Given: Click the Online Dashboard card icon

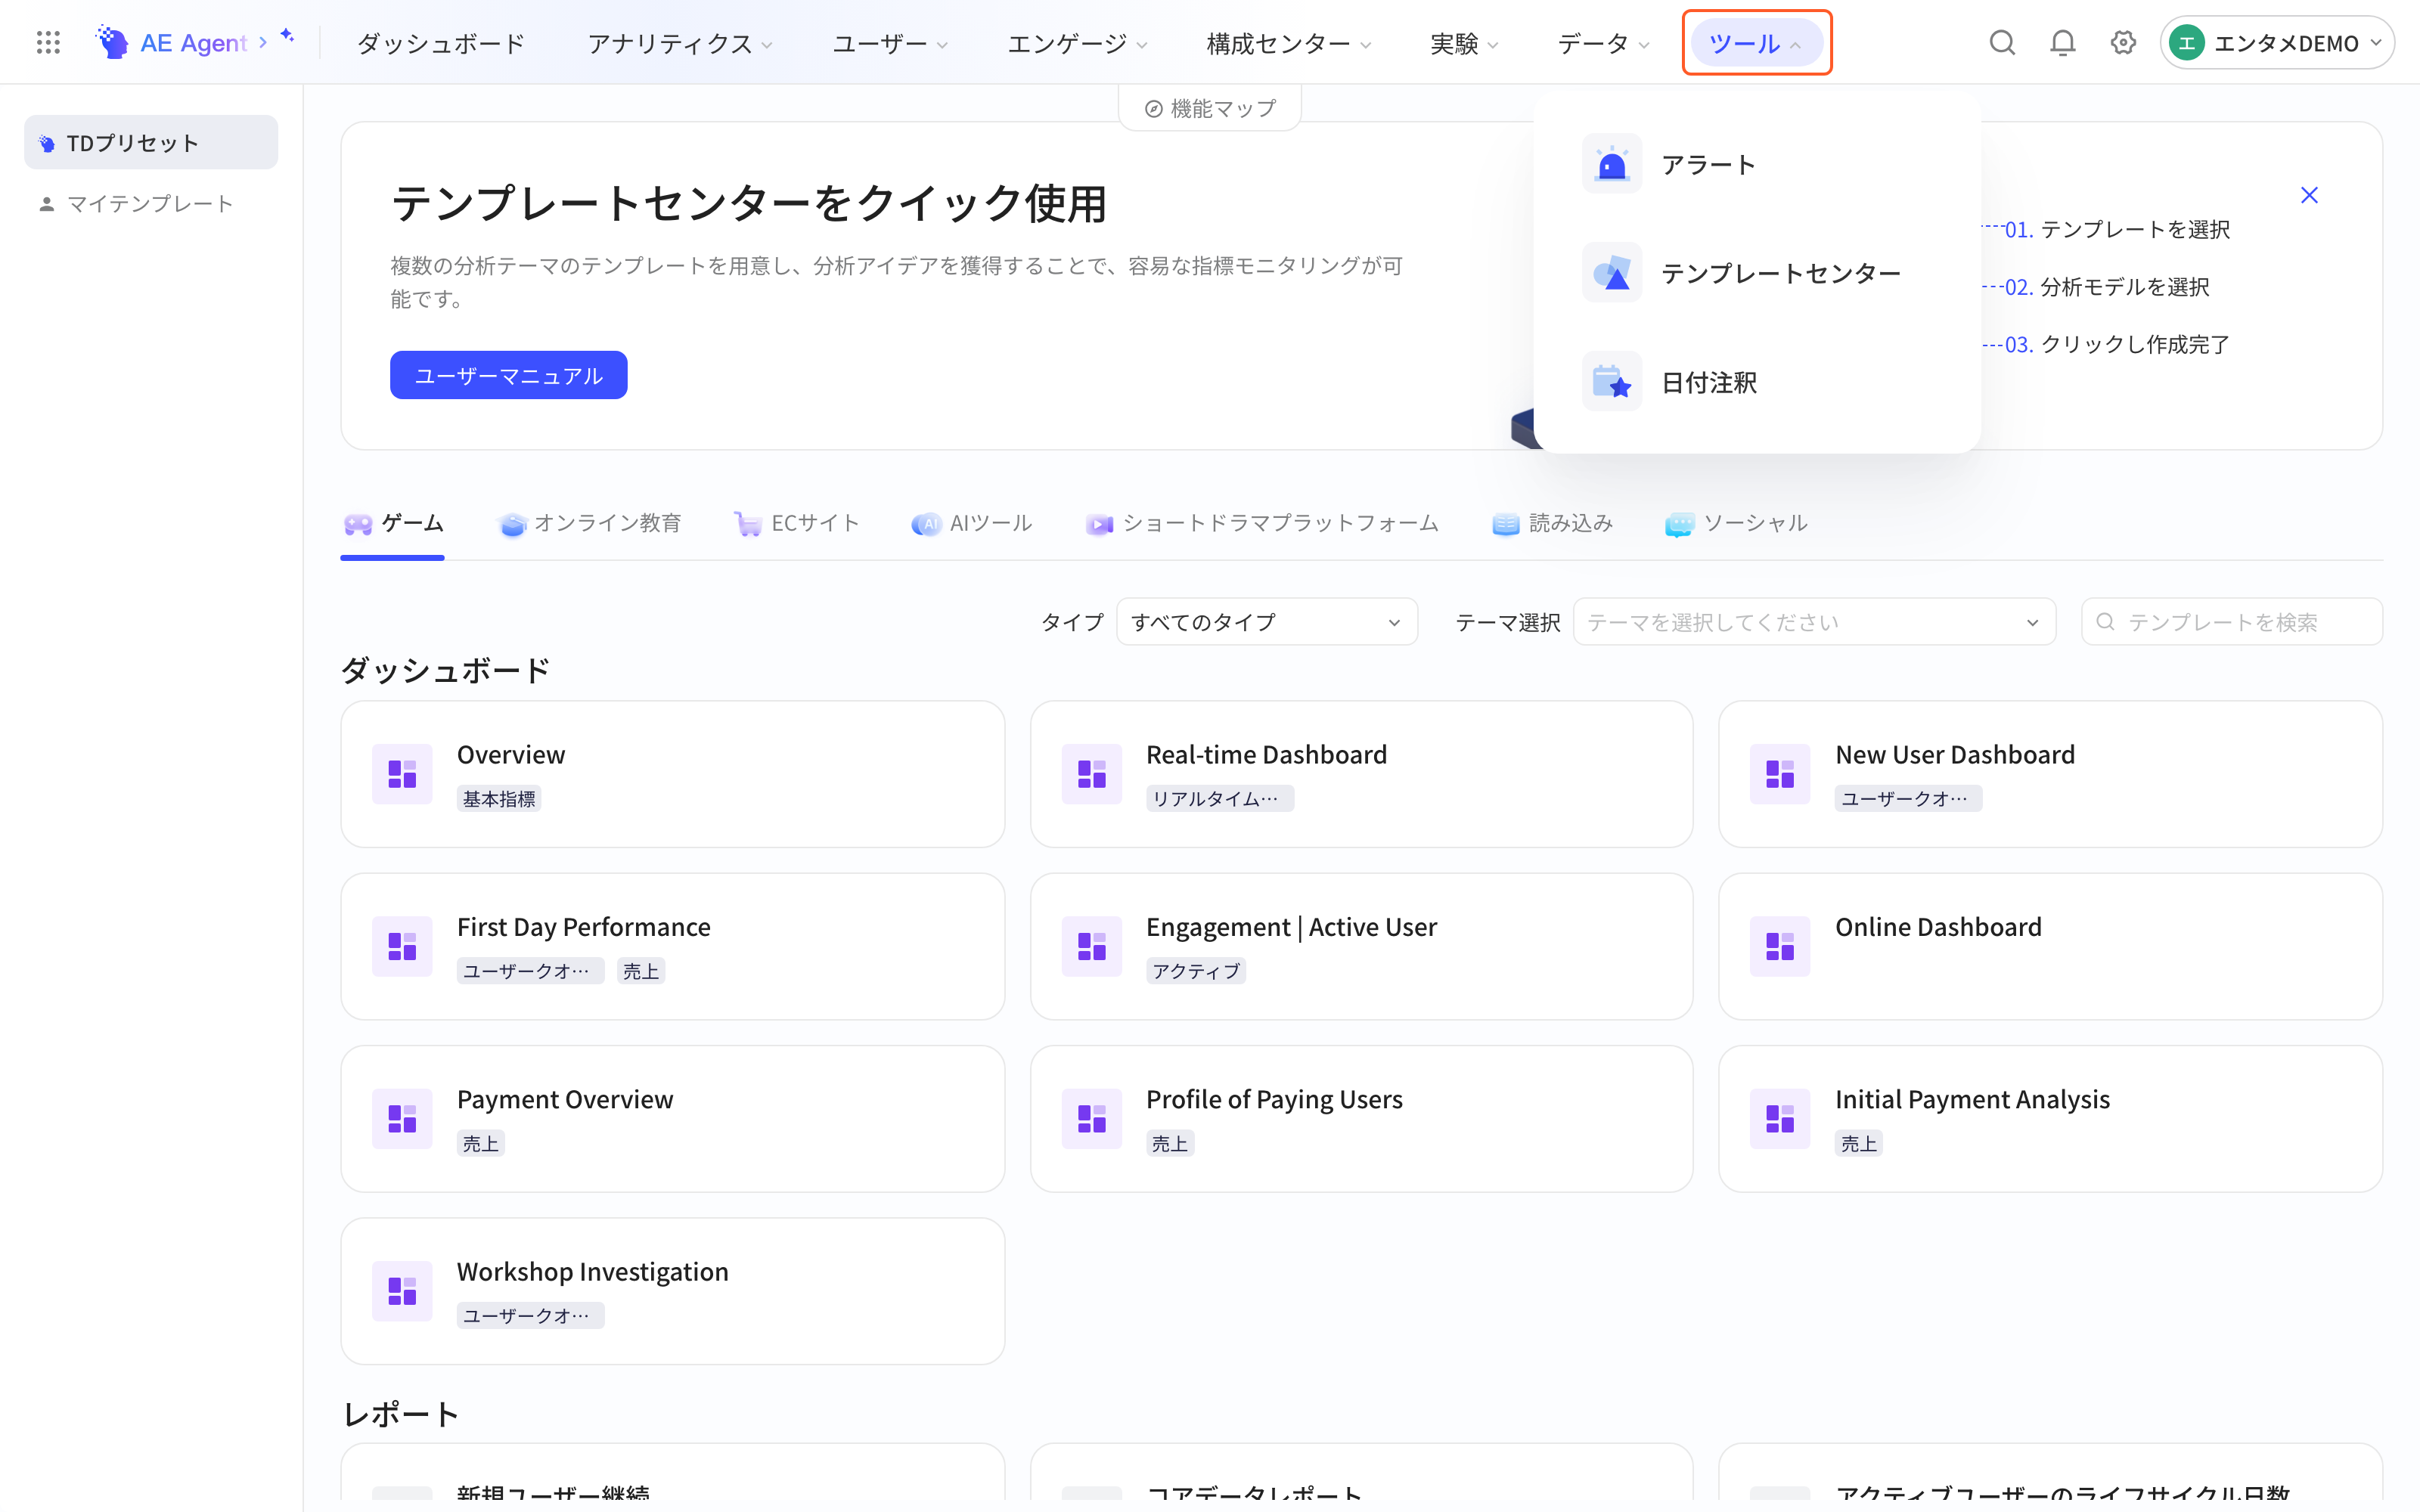Looking at the screenshot, I should coord(1780,946).
